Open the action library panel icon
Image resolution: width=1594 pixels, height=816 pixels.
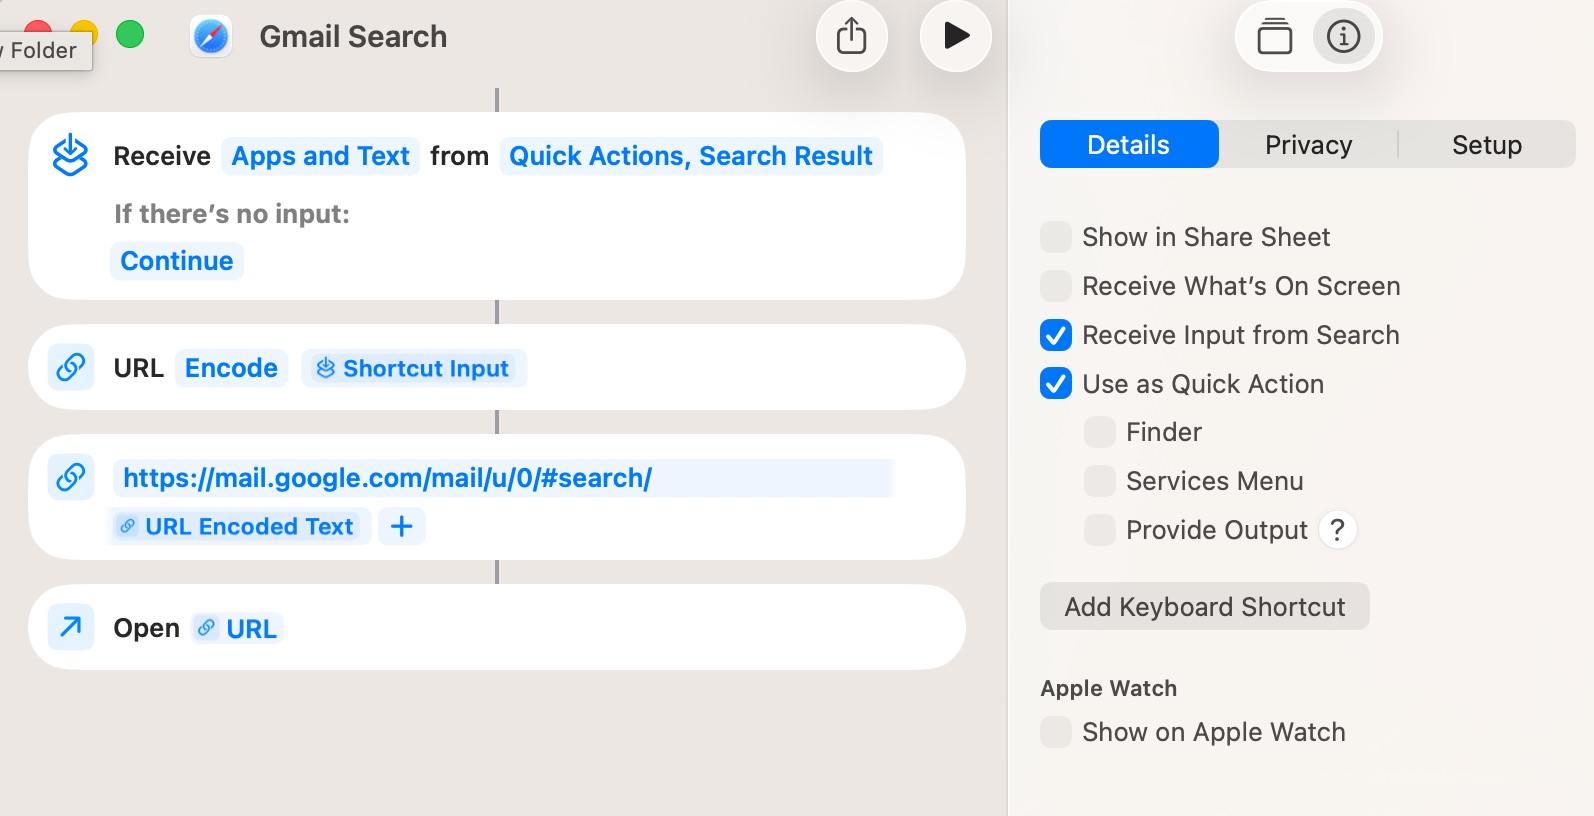(x=1274, y=37)
